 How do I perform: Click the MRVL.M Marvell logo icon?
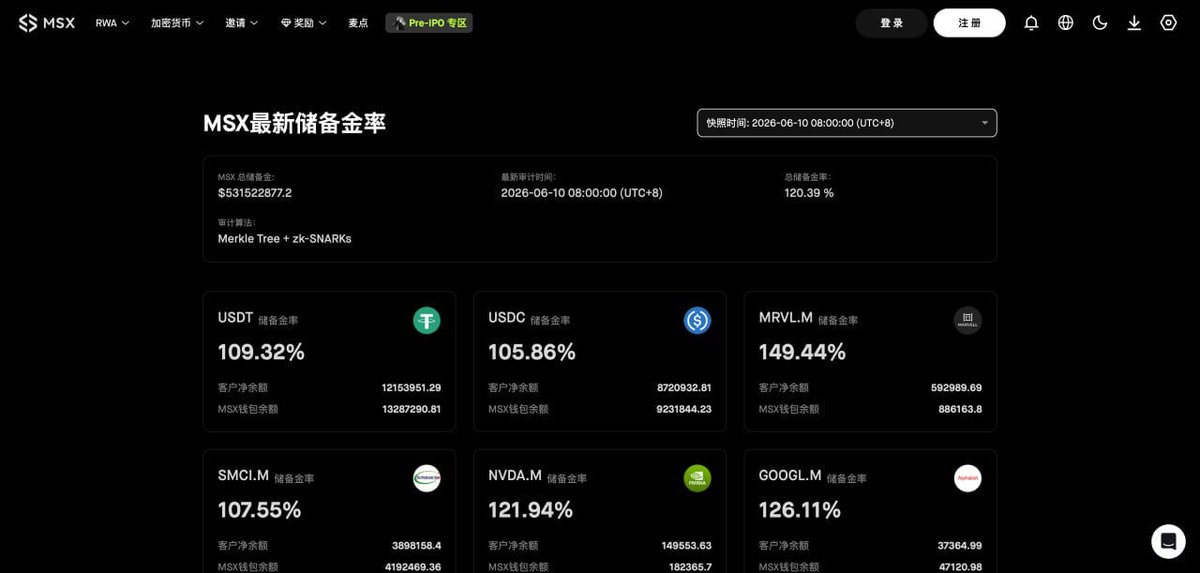point(967,320)
